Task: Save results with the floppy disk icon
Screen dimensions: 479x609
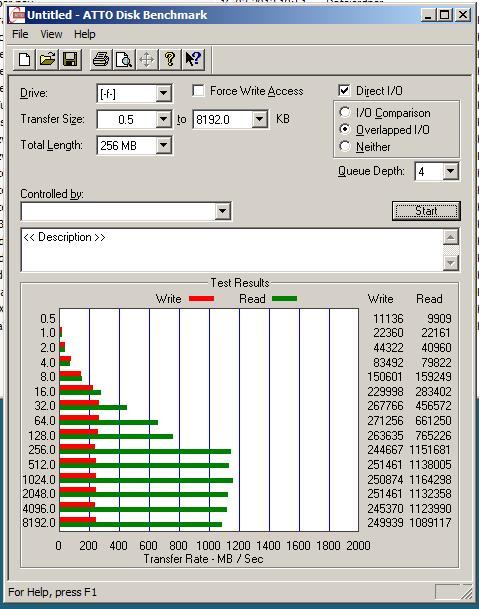Action: 70,59
